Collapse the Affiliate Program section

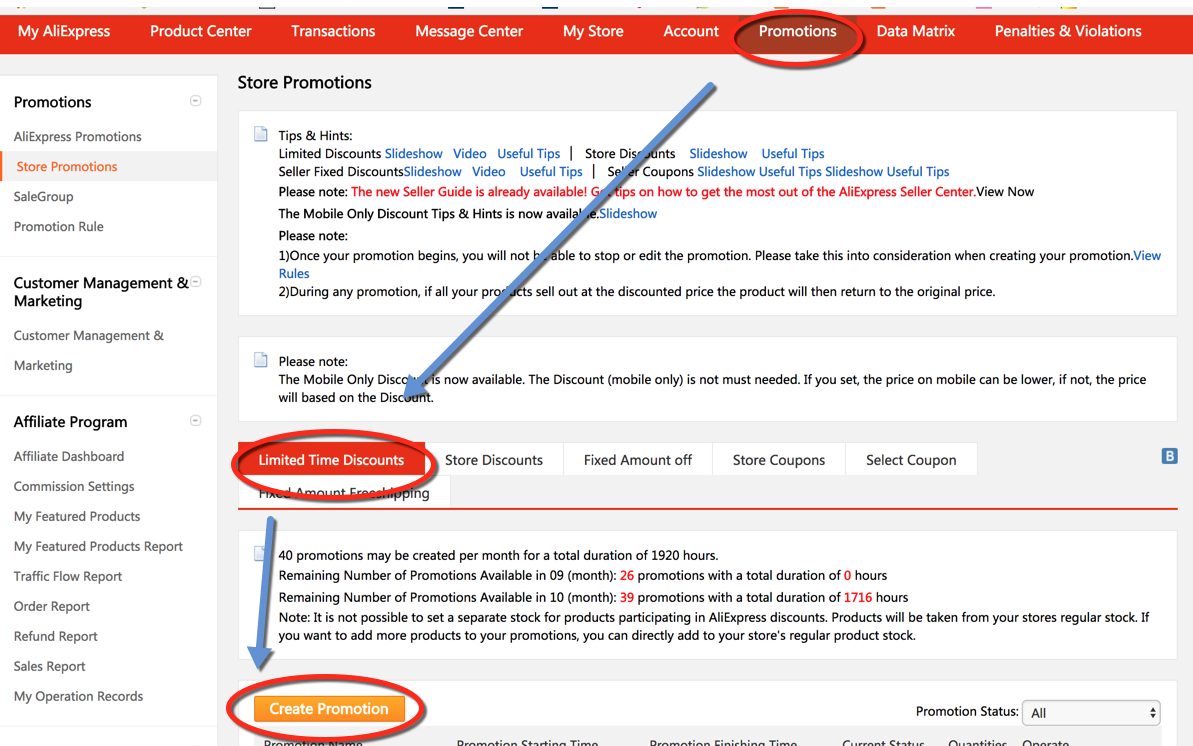pos(196,420)
